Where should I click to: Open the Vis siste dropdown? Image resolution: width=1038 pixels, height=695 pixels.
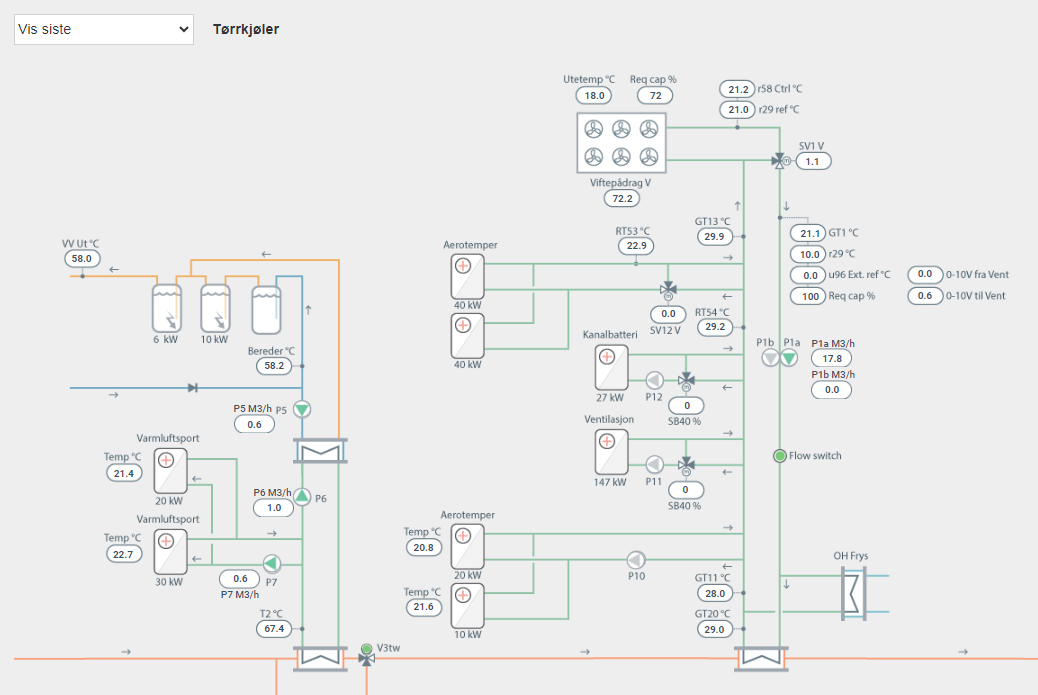pyautogui.click(x=103, y=29)
